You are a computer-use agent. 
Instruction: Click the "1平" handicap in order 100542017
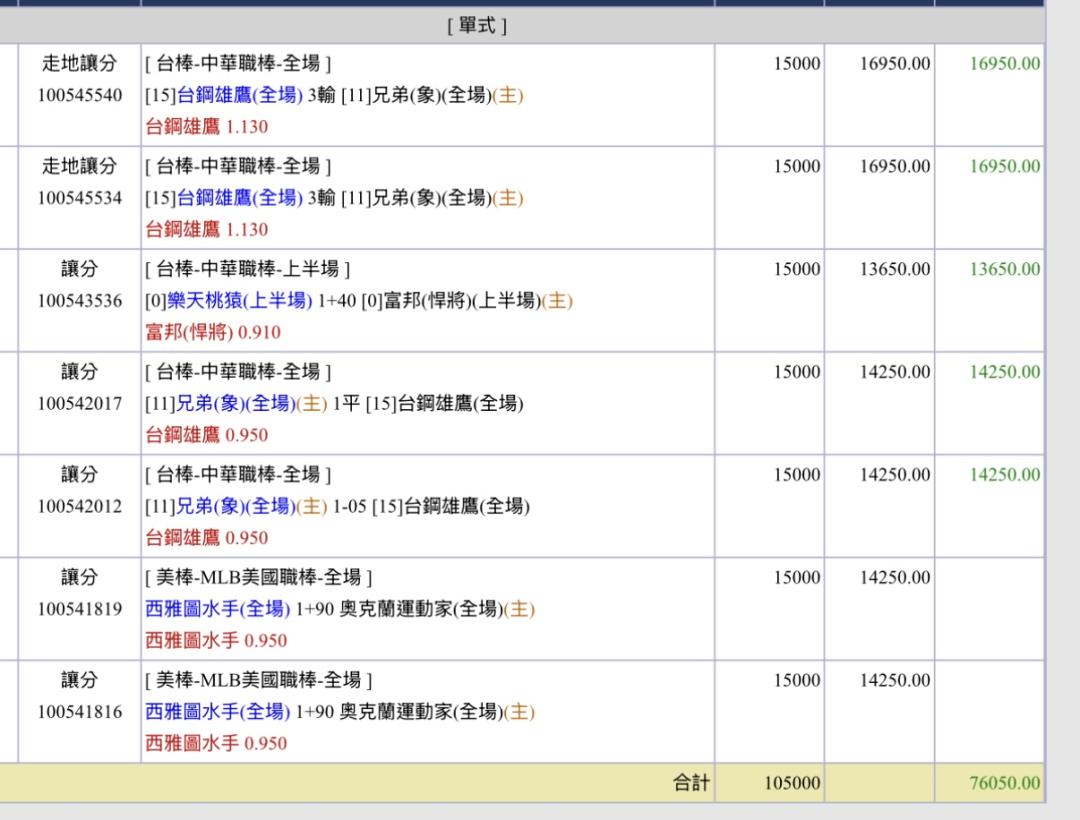pos(346,403)
